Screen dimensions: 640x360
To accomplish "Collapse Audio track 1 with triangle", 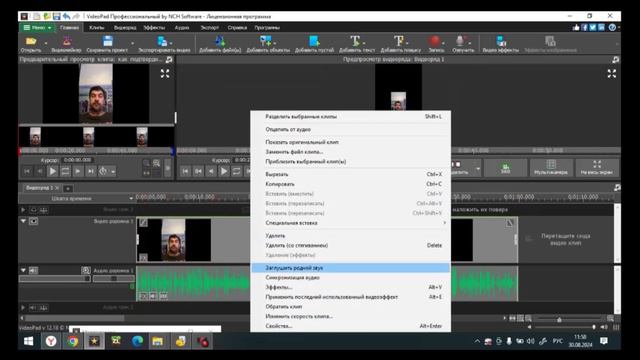I will coord(23,270).
